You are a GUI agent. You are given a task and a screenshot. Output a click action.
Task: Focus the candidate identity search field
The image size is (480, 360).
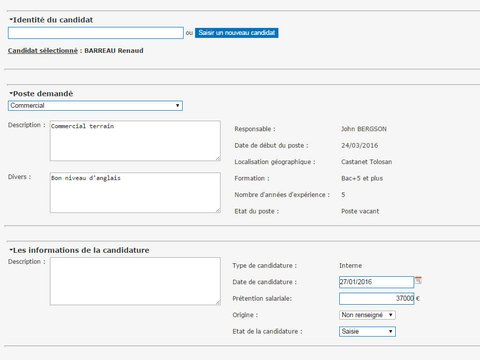tap(96, 33)
